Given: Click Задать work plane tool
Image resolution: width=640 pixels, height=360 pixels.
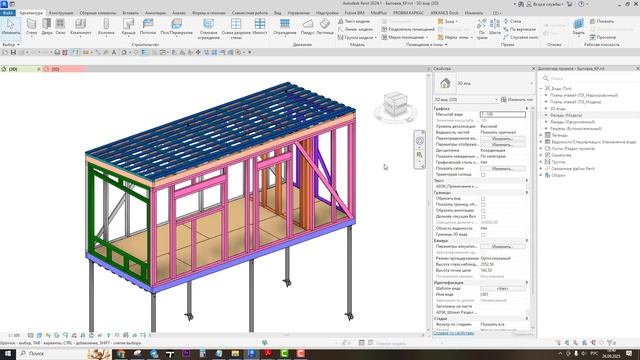Looking at the screenshot, I should 578,27.
